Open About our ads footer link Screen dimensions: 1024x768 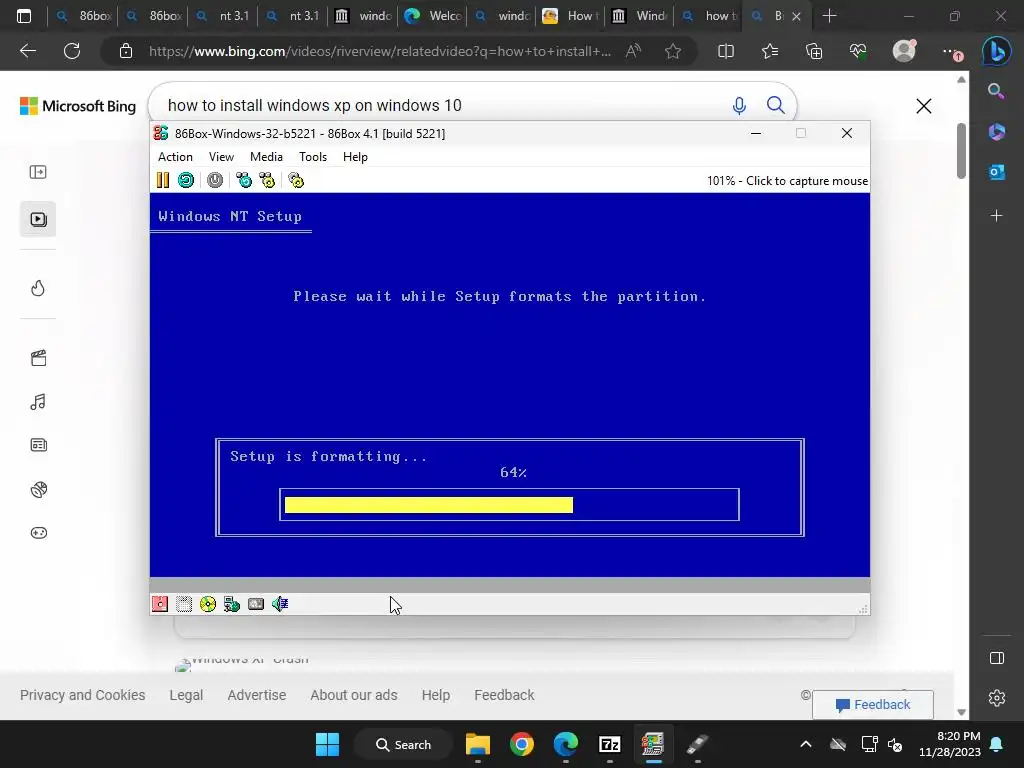tap(354, 695)
